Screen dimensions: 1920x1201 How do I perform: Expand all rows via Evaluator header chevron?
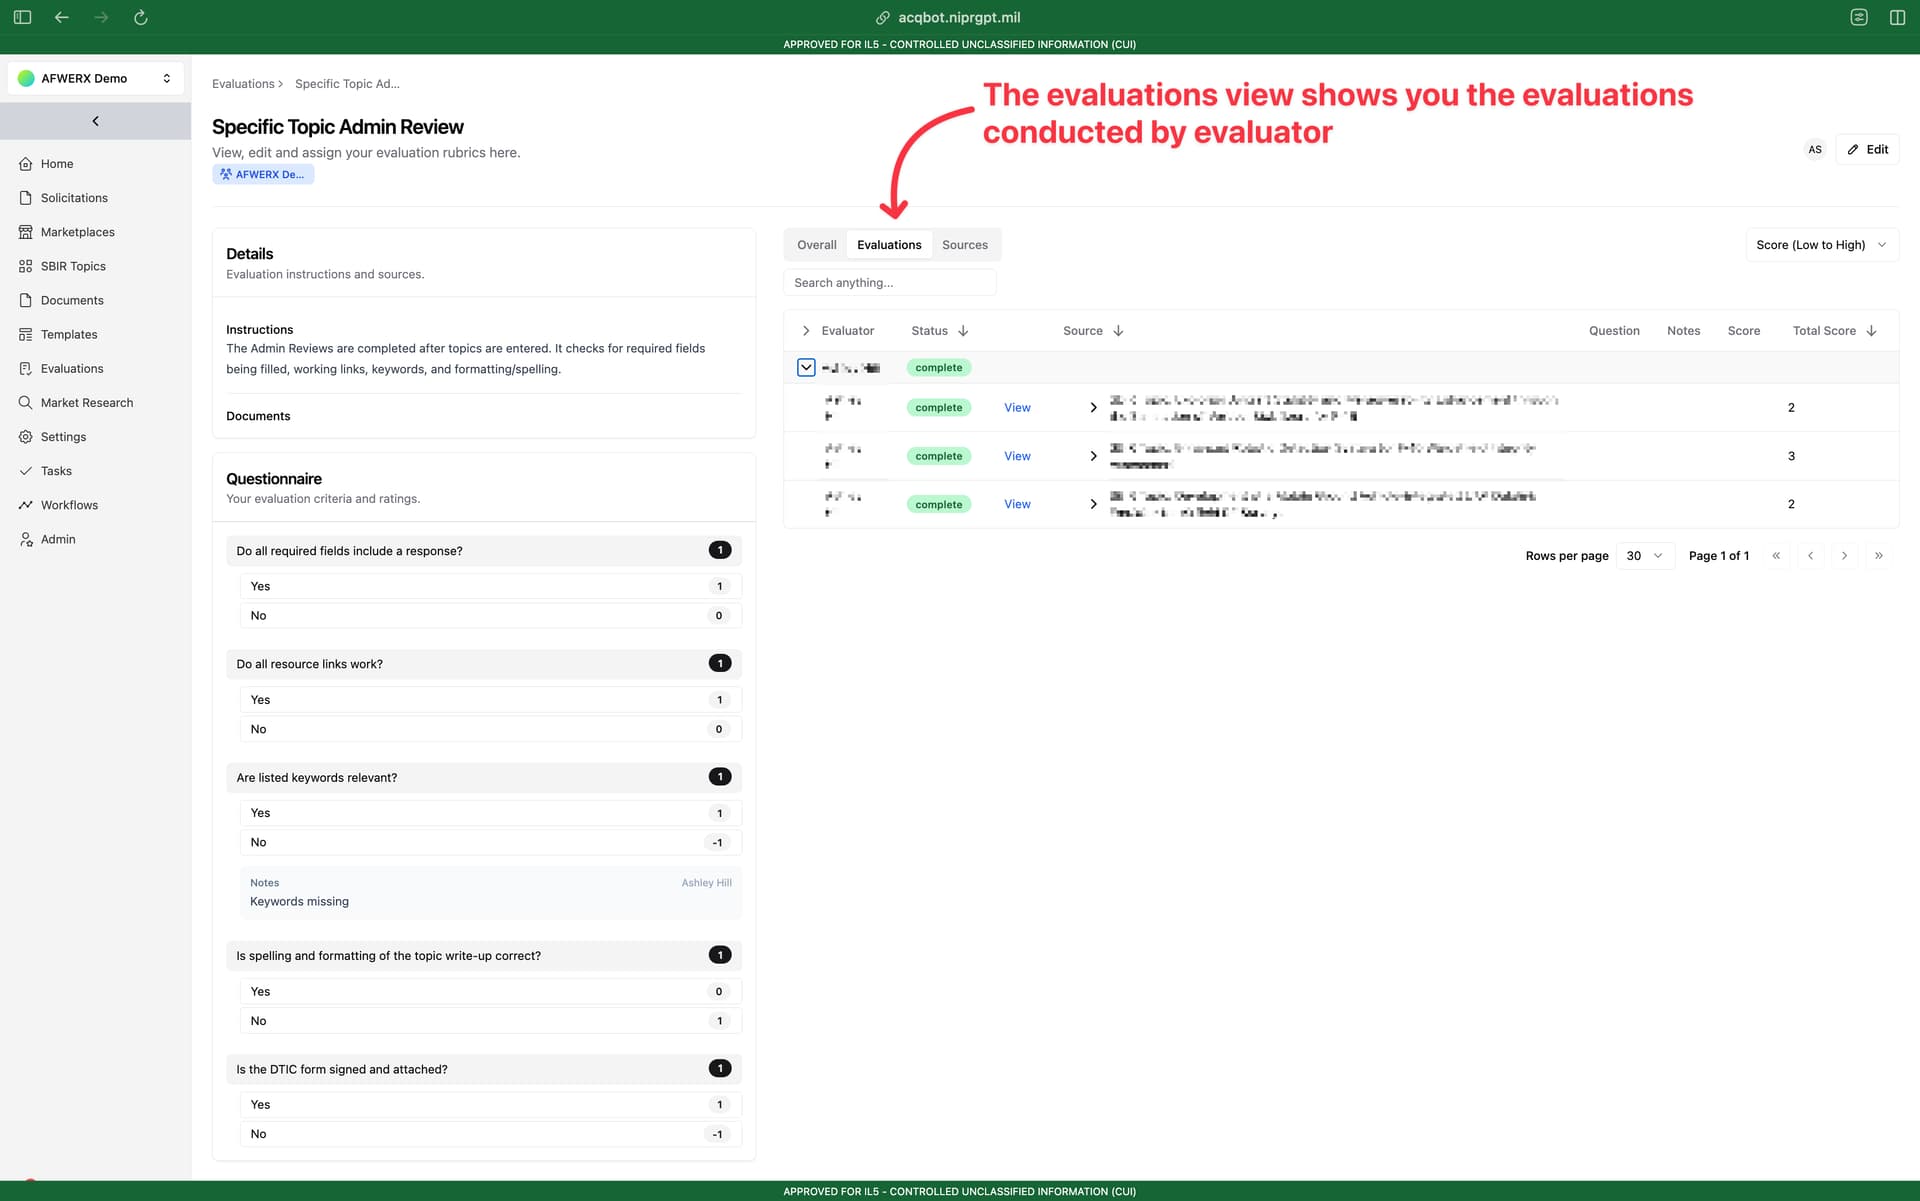pyautogui.click(x=806, y=331)
